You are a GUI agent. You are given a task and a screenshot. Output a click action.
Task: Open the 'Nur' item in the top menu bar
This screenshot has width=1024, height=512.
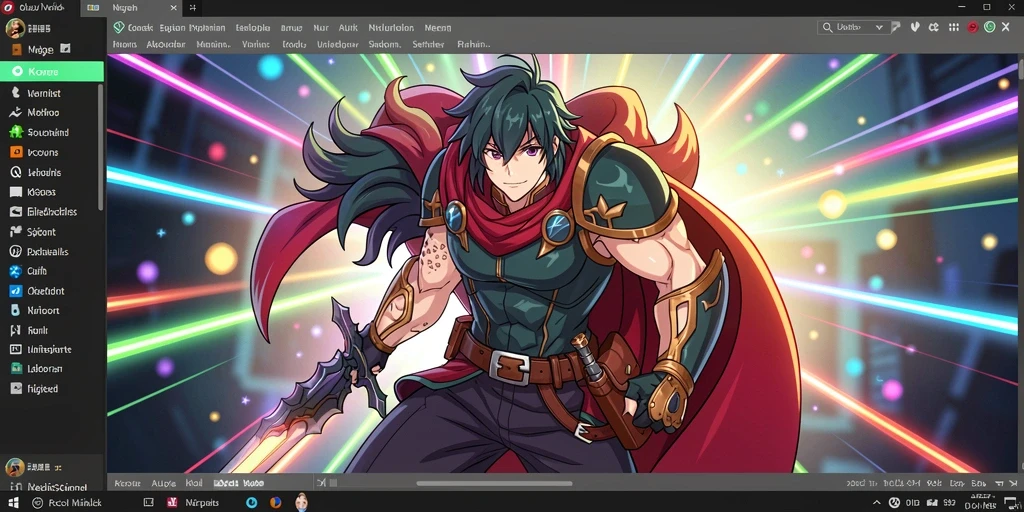[321, 28]
